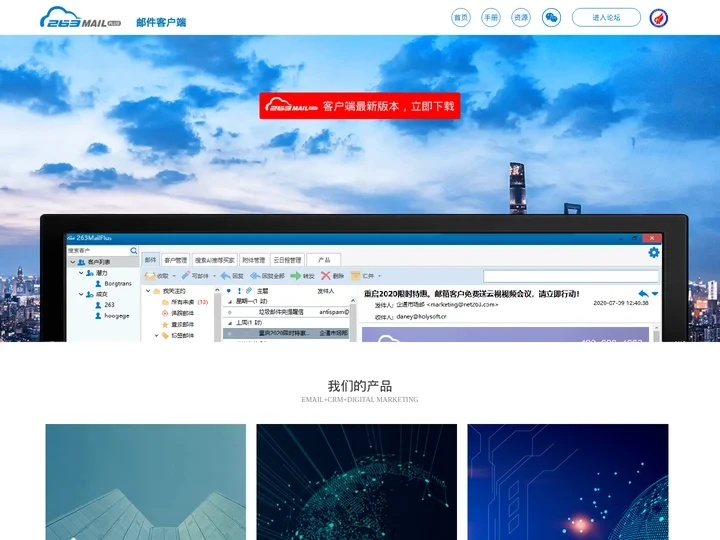Click the WeChat icon in header
This screenshot has width=720, height=540.
[x=551, y=17]
